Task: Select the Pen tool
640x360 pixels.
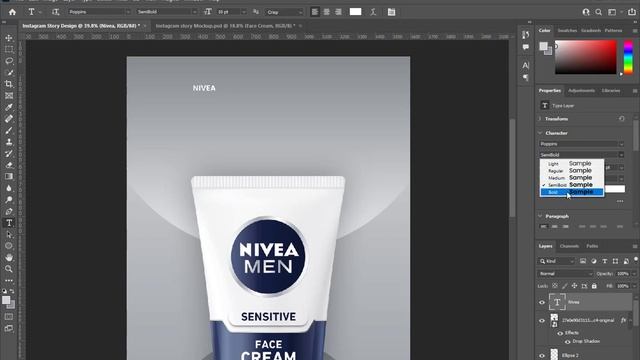Action: (x=9, y=211)
